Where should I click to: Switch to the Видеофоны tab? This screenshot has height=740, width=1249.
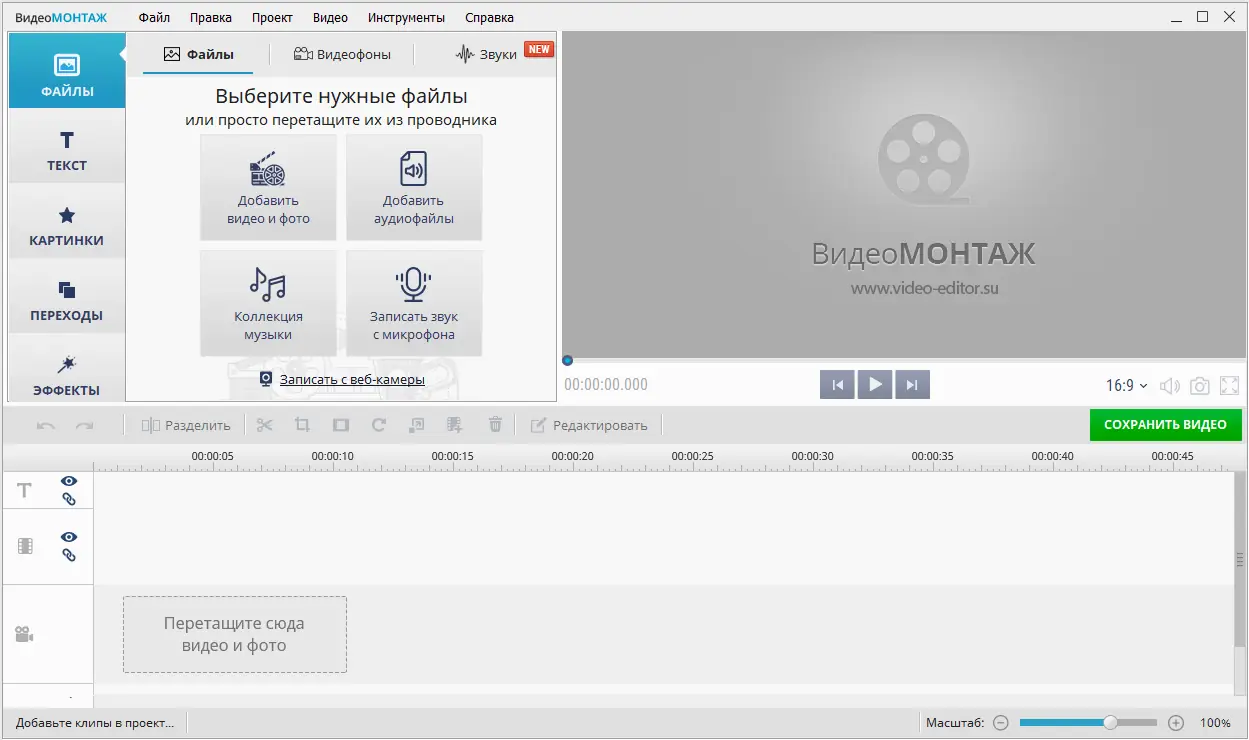pos(342,54)
